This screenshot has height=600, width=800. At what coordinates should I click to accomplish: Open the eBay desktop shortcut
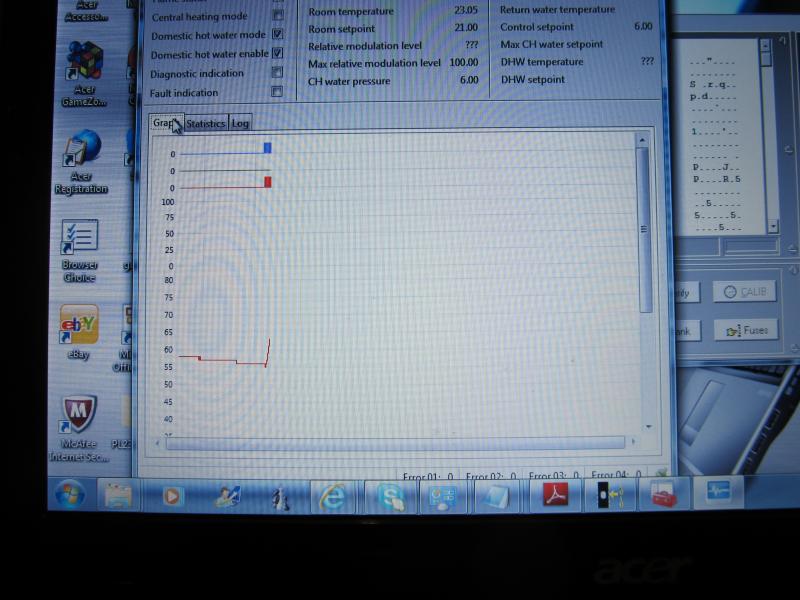(x=79, y=326)
